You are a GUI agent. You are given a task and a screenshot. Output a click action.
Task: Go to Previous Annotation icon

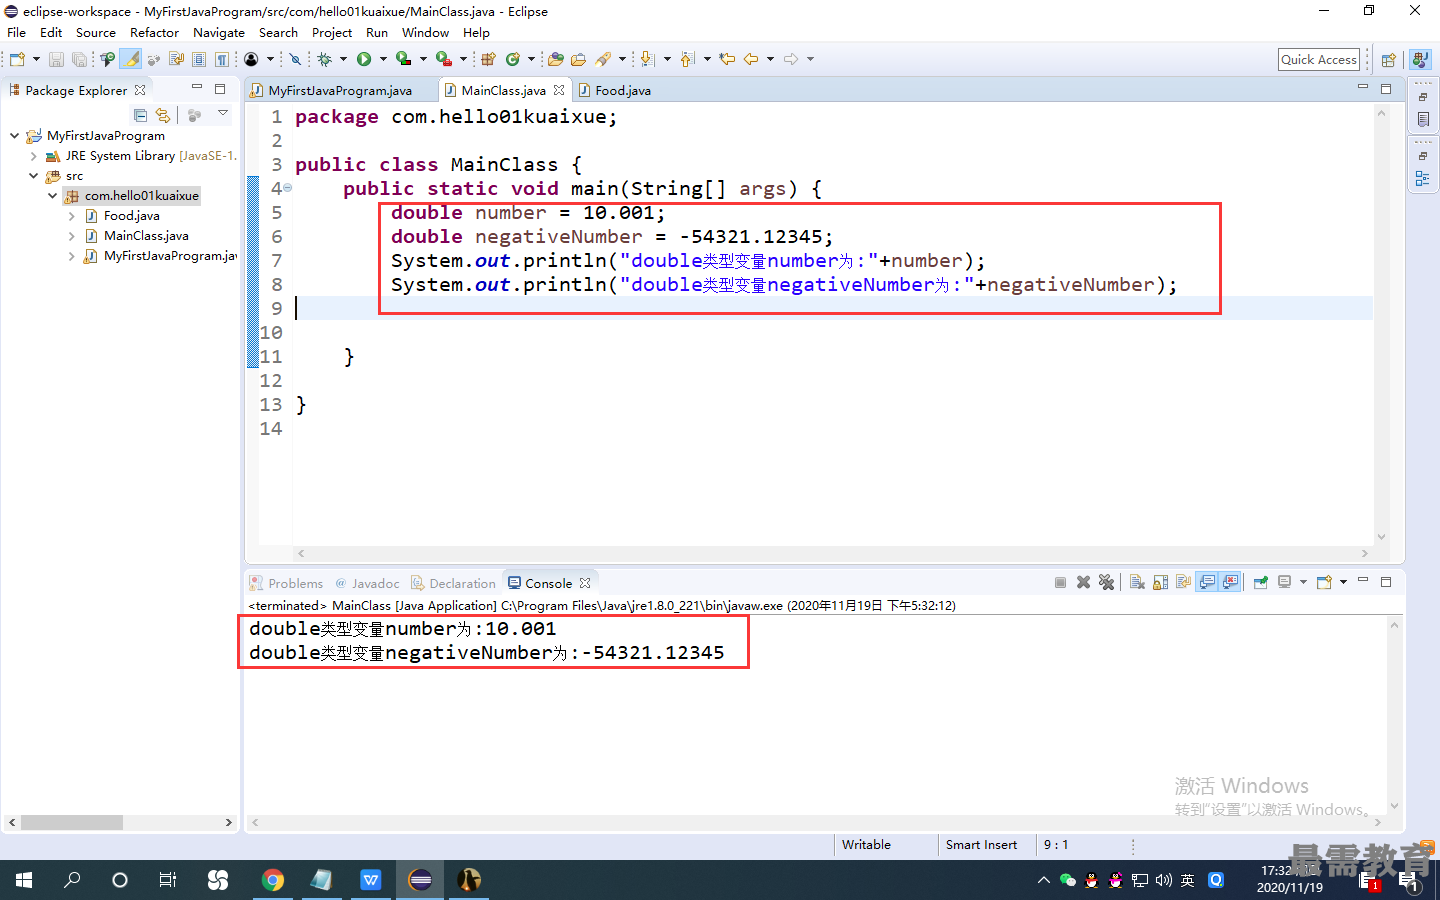(687, 59)
